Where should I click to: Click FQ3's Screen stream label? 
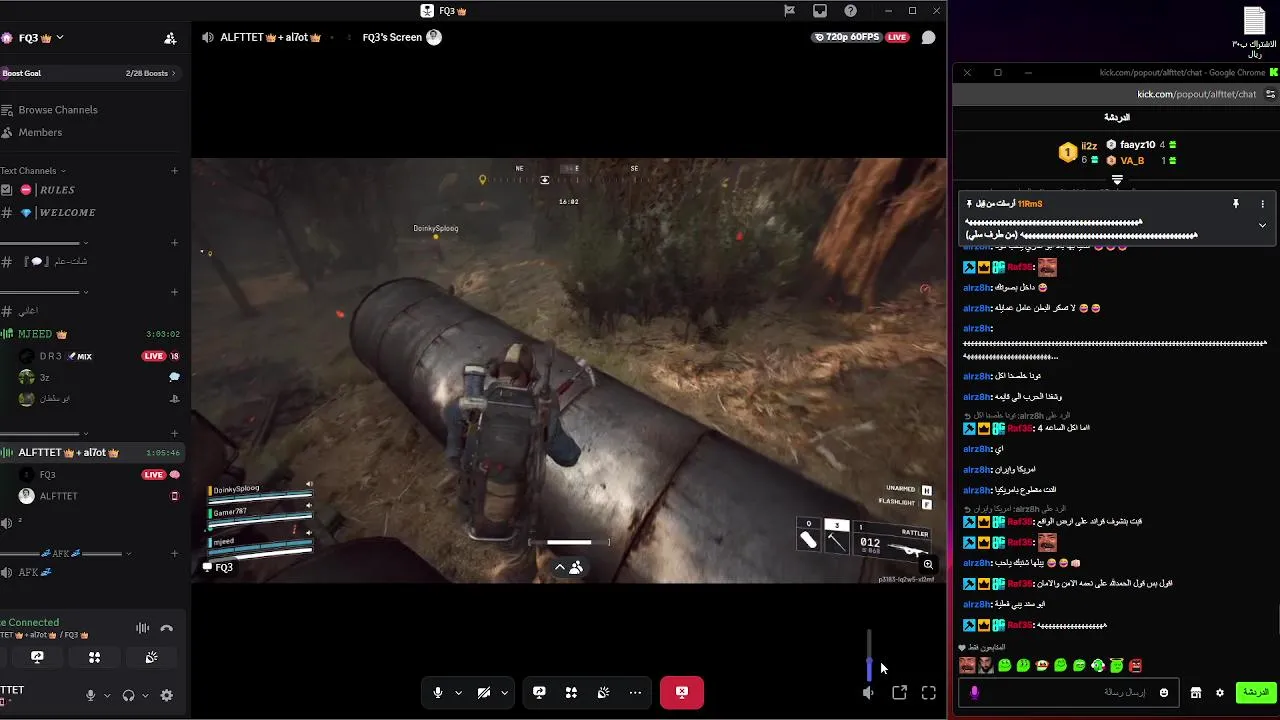392,37
